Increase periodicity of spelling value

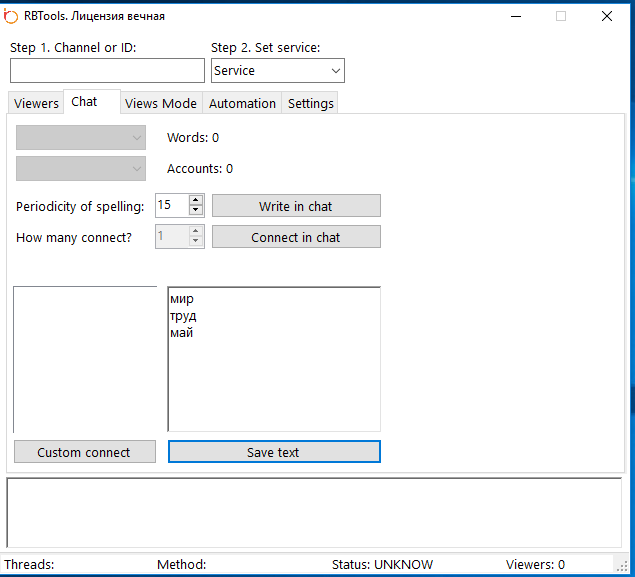pyautogui.click(x=195, y=200)
